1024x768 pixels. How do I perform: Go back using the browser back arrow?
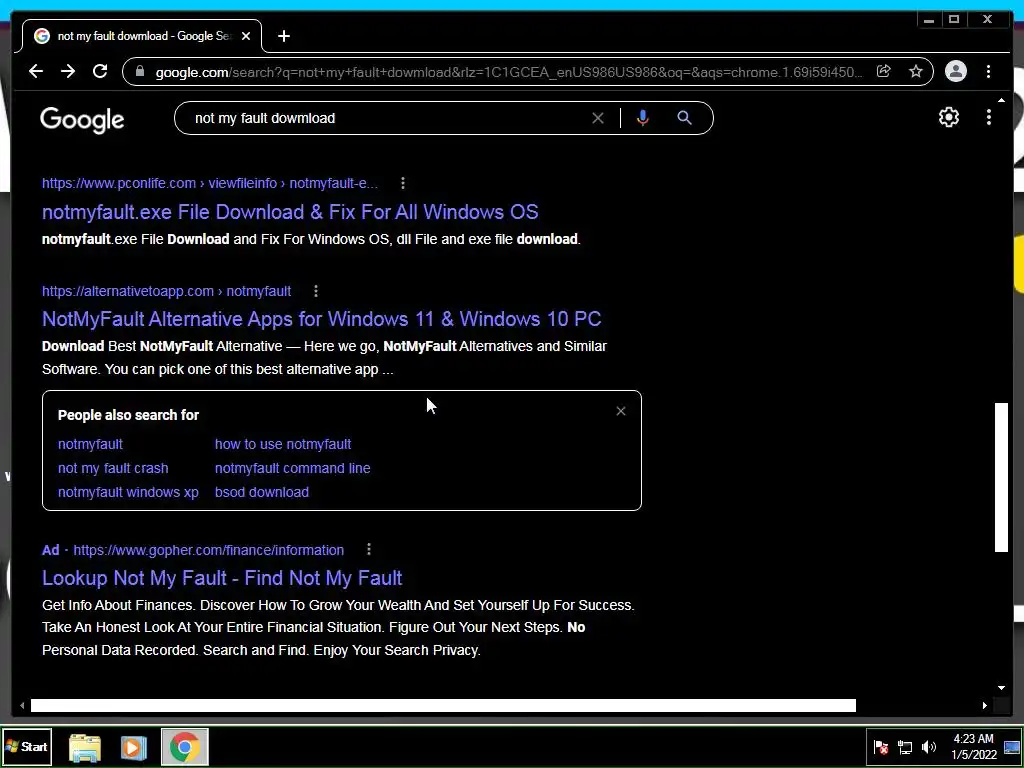36,71
